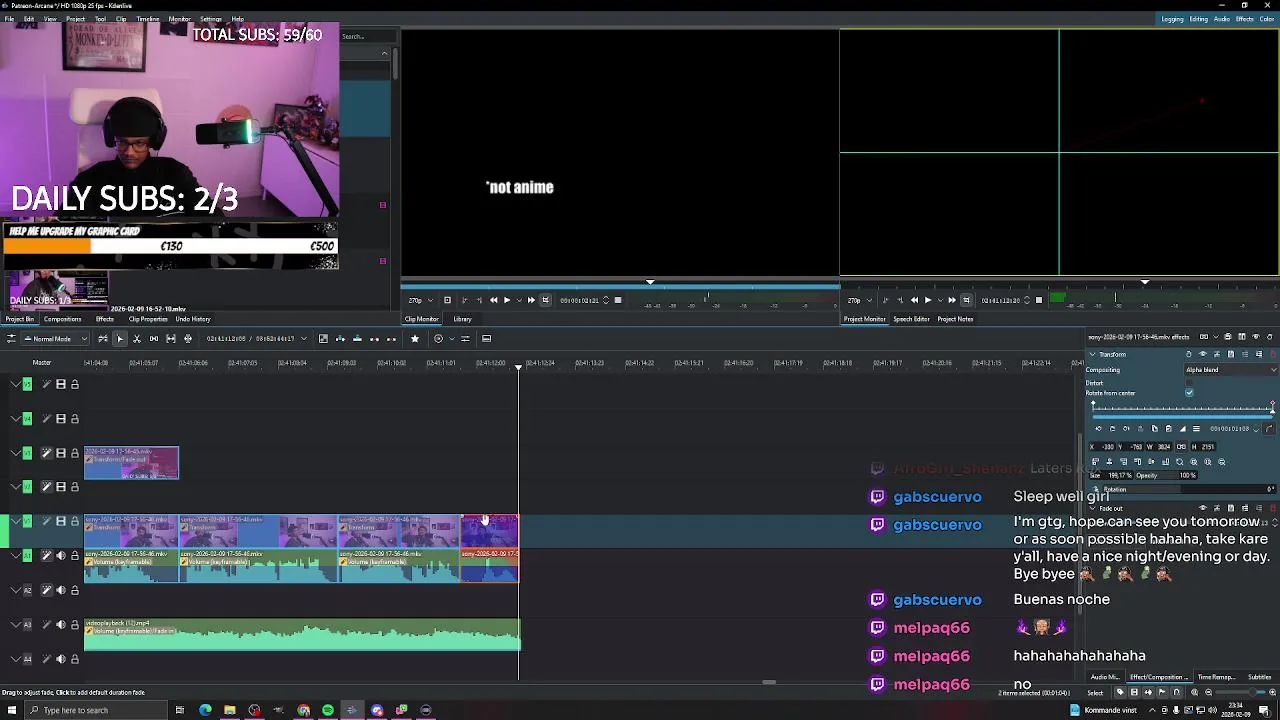Switch to the Library tab

pyautogui.click(x=462, y=319)
